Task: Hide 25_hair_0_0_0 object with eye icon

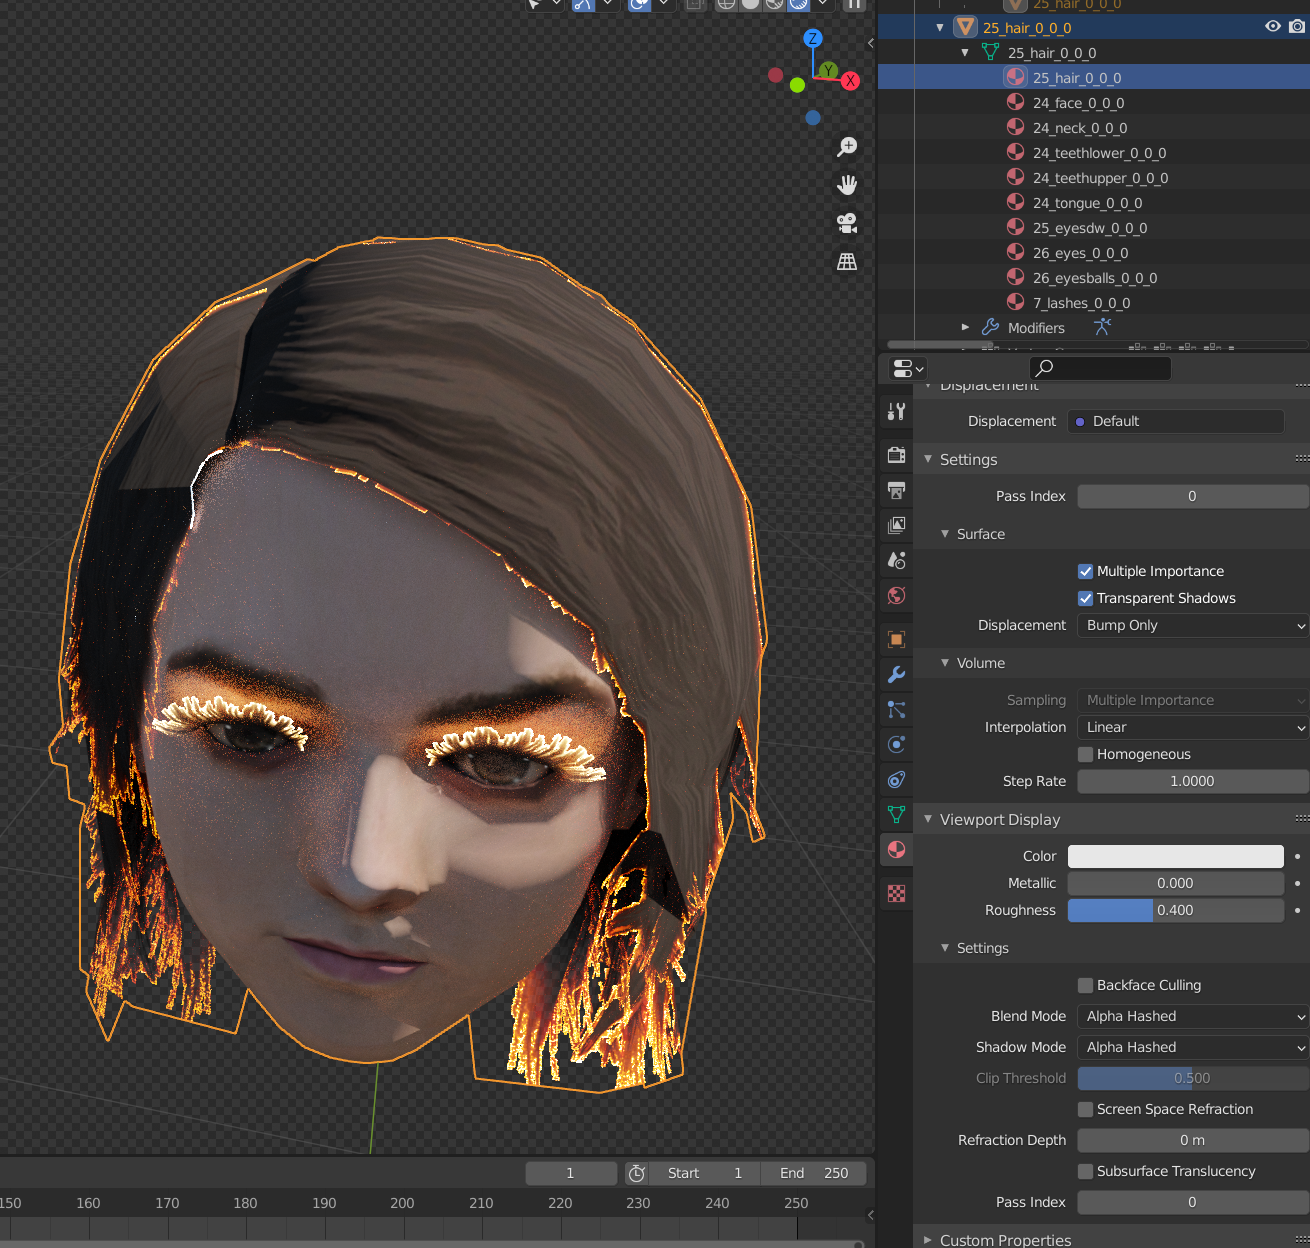Action: click(1272, 27)
